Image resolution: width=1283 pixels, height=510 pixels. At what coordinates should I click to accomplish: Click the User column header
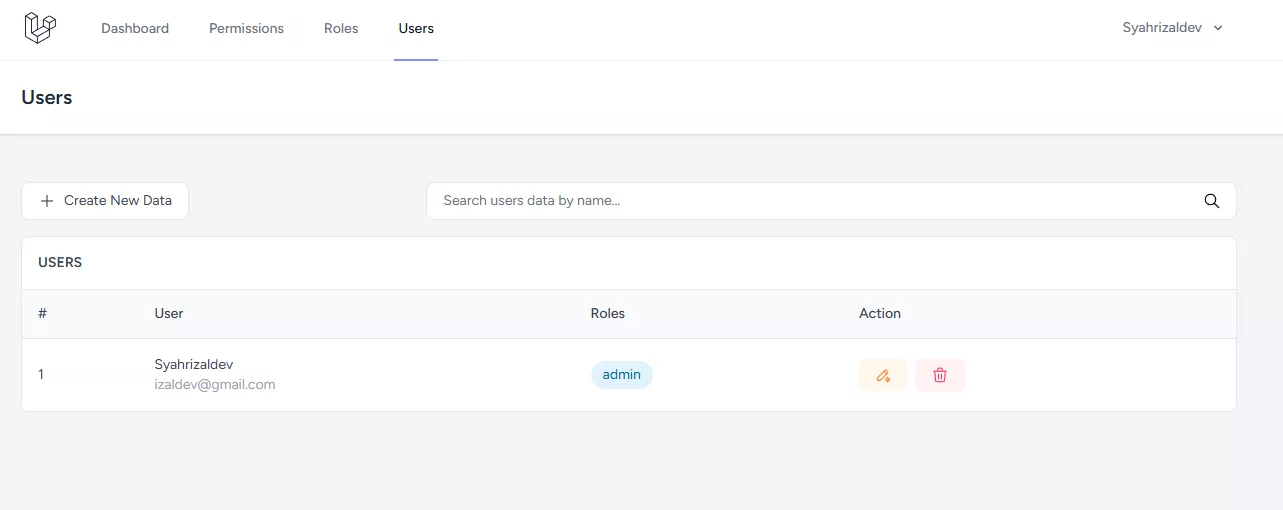tap(169, 314)
